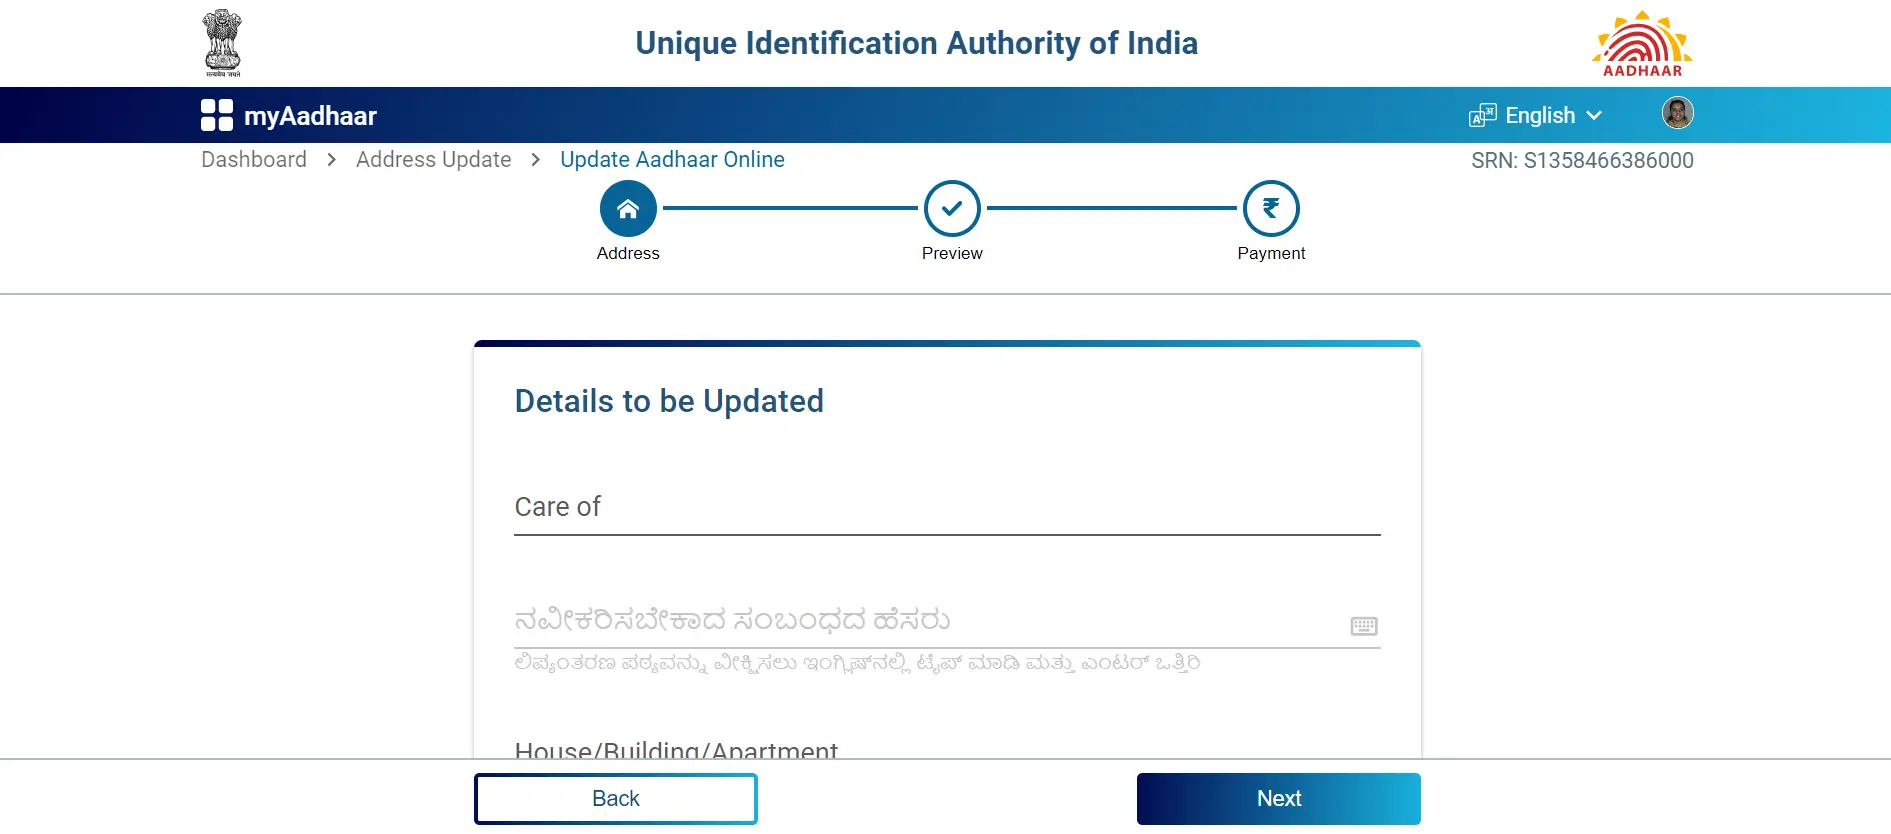
Task: Open the Address Update breadcrumb
Action: 433,160
